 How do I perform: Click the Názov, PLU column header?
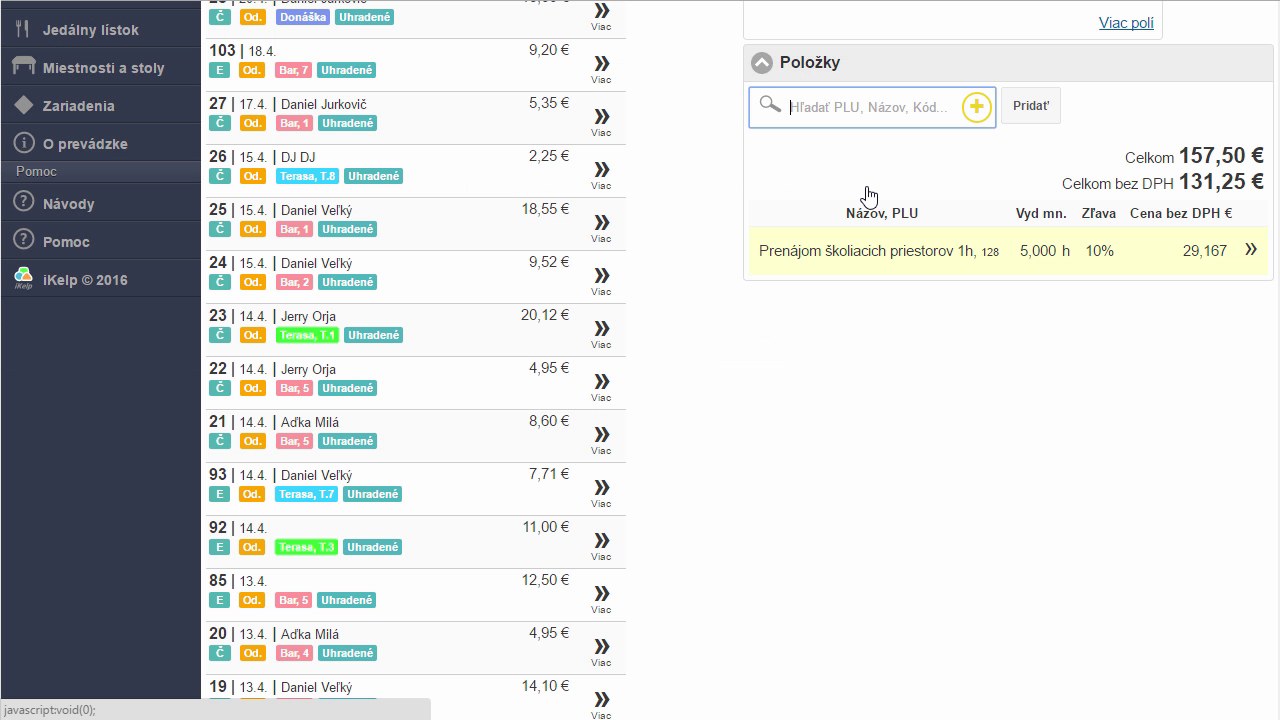click(x=882, y=213)
